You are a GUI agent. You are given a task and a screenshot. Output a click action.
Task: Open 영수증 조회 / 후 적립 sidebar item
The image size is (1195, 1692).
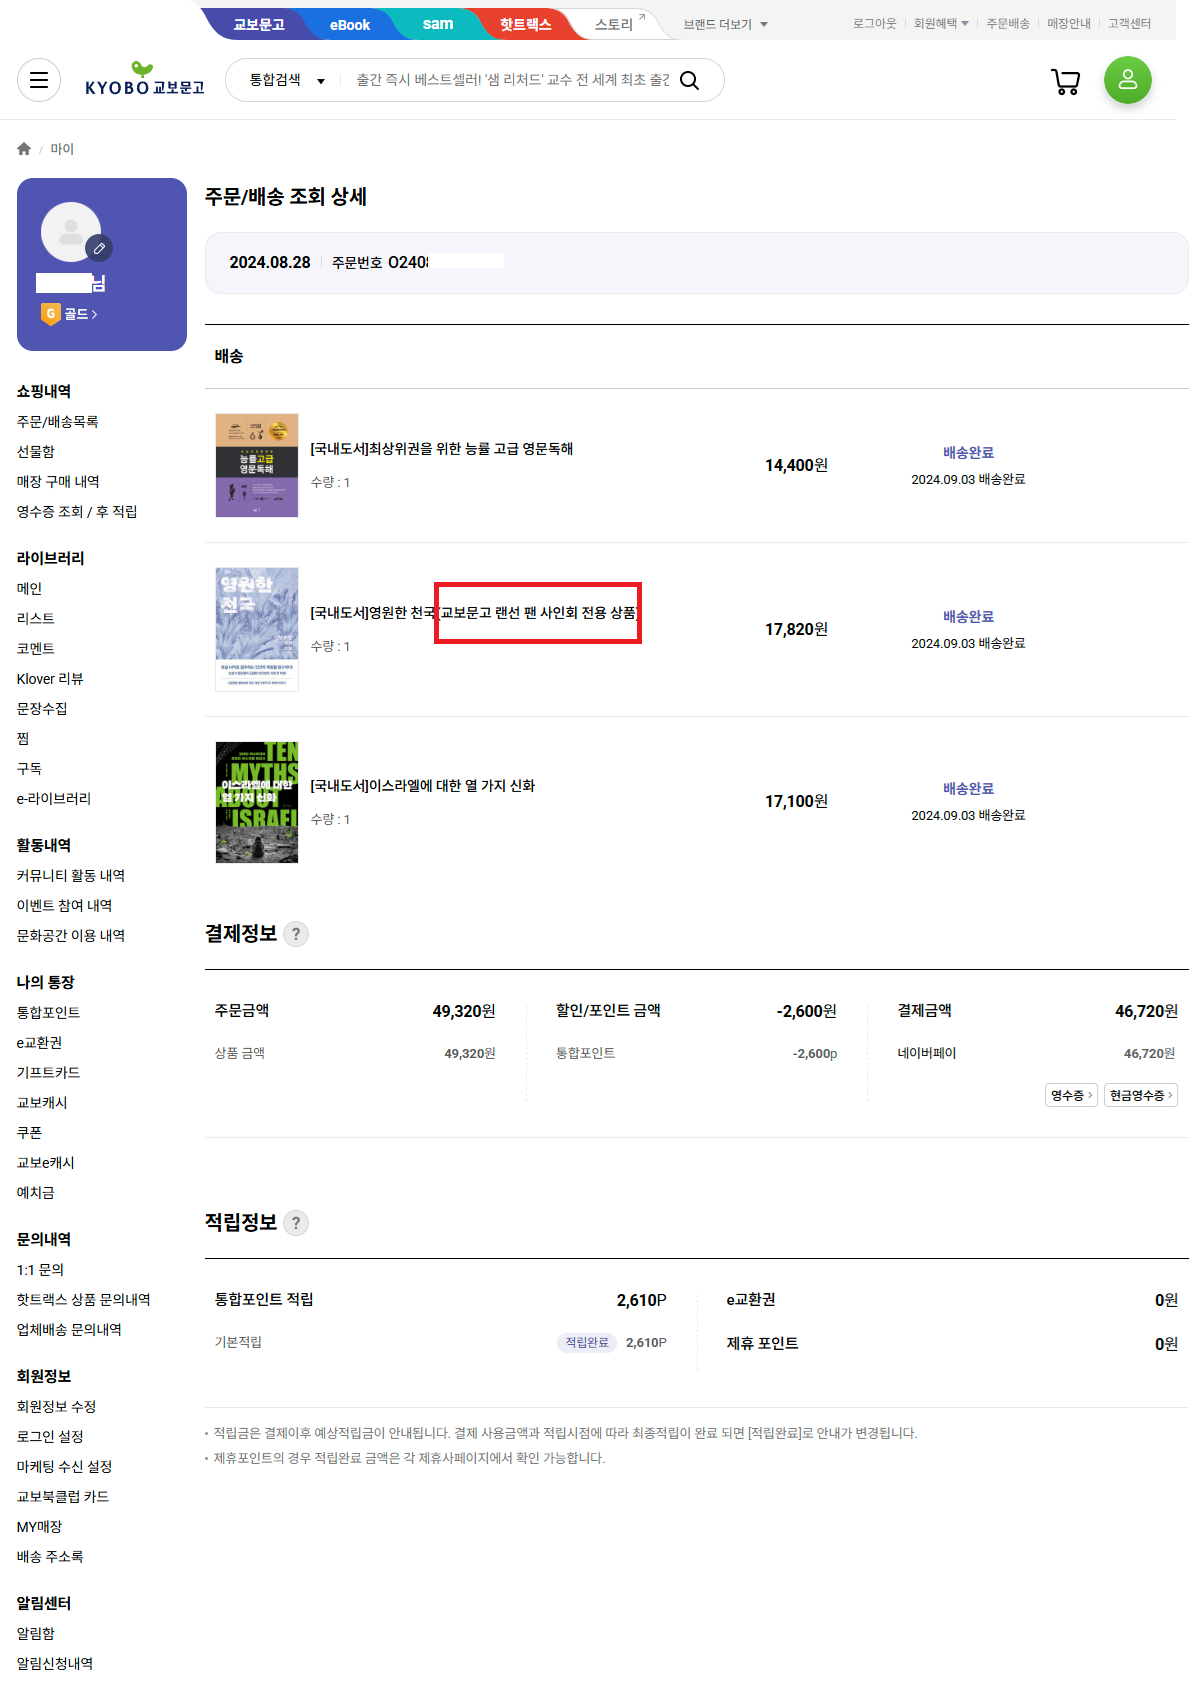tap(77, 512)
